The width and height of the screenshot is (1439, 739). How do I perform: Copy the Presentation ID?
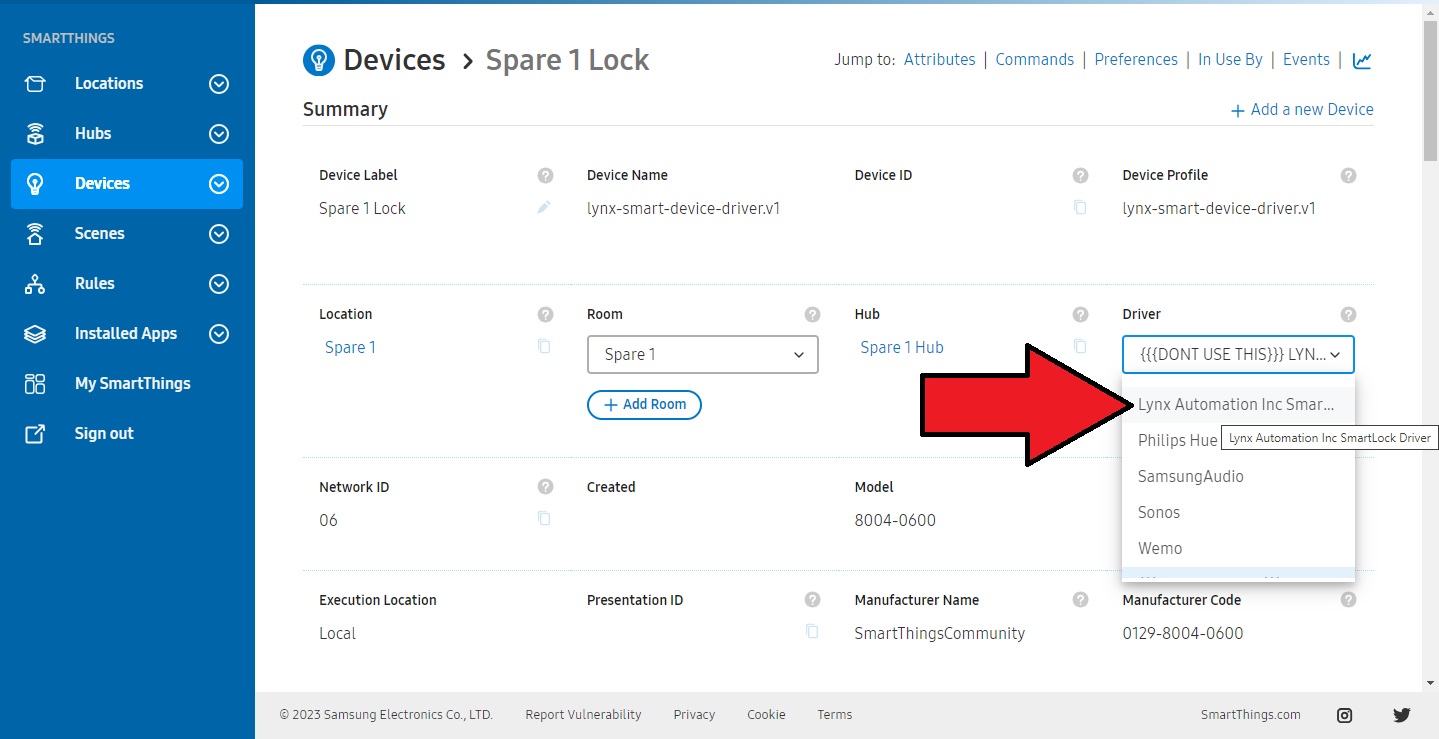point(812,632)
